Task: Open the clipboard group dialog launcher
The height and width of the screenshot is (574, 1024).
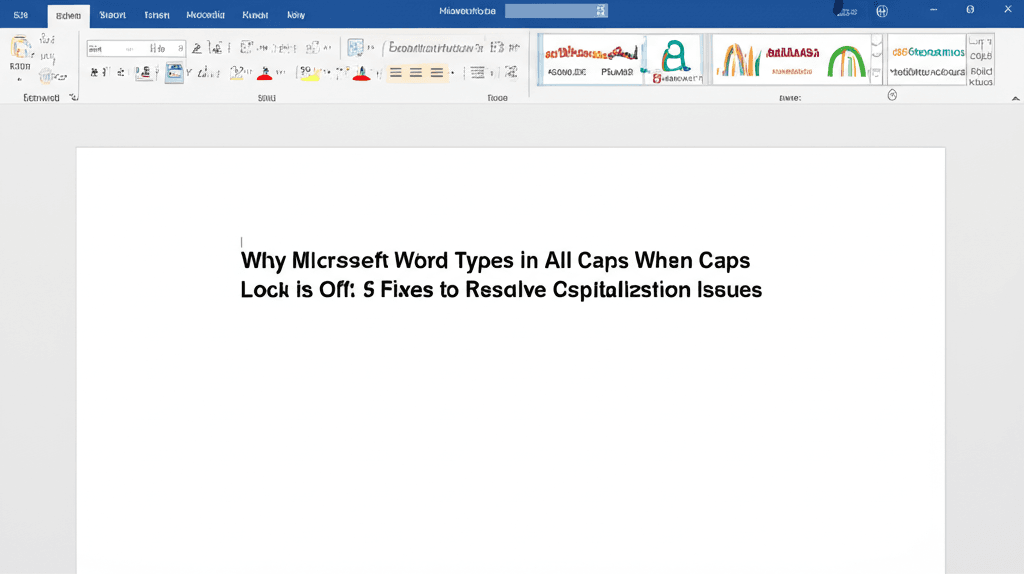Action: point(74,97)
